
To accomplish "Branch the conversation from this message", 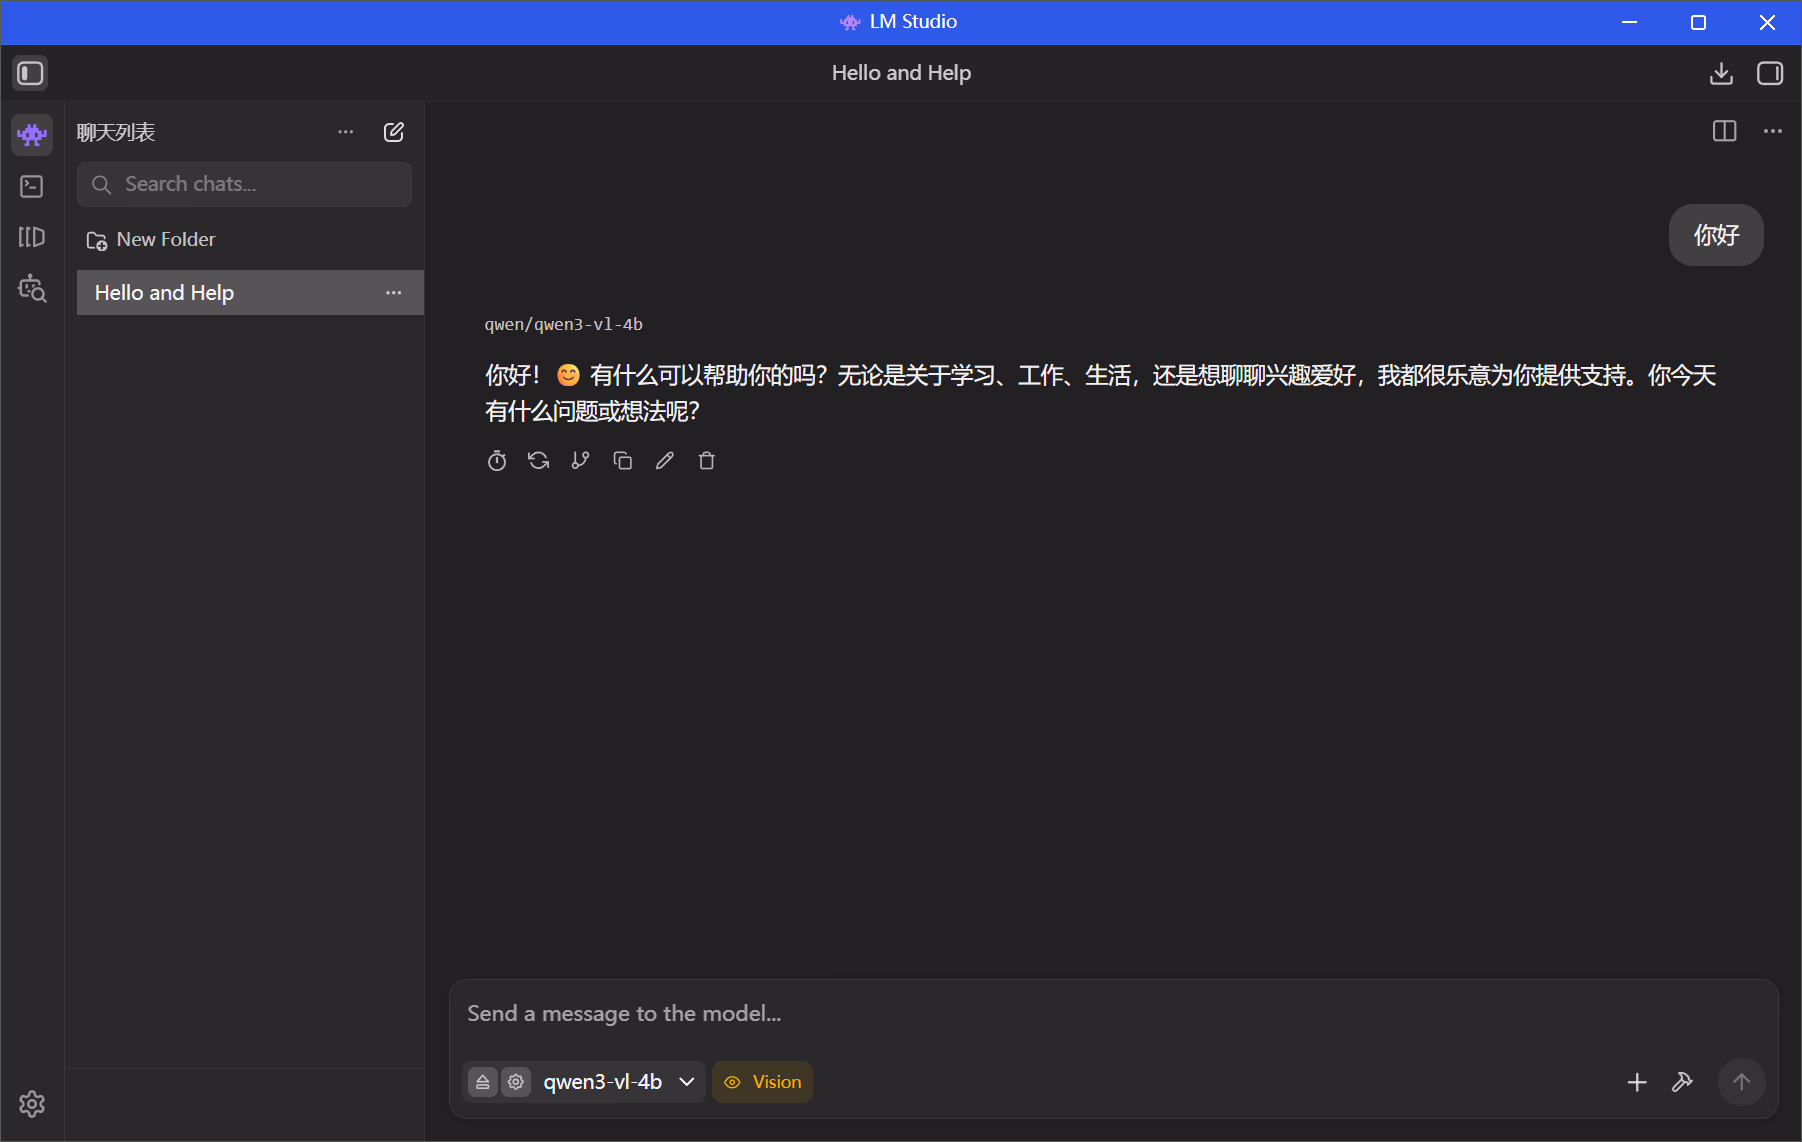I will pos(581,460).
